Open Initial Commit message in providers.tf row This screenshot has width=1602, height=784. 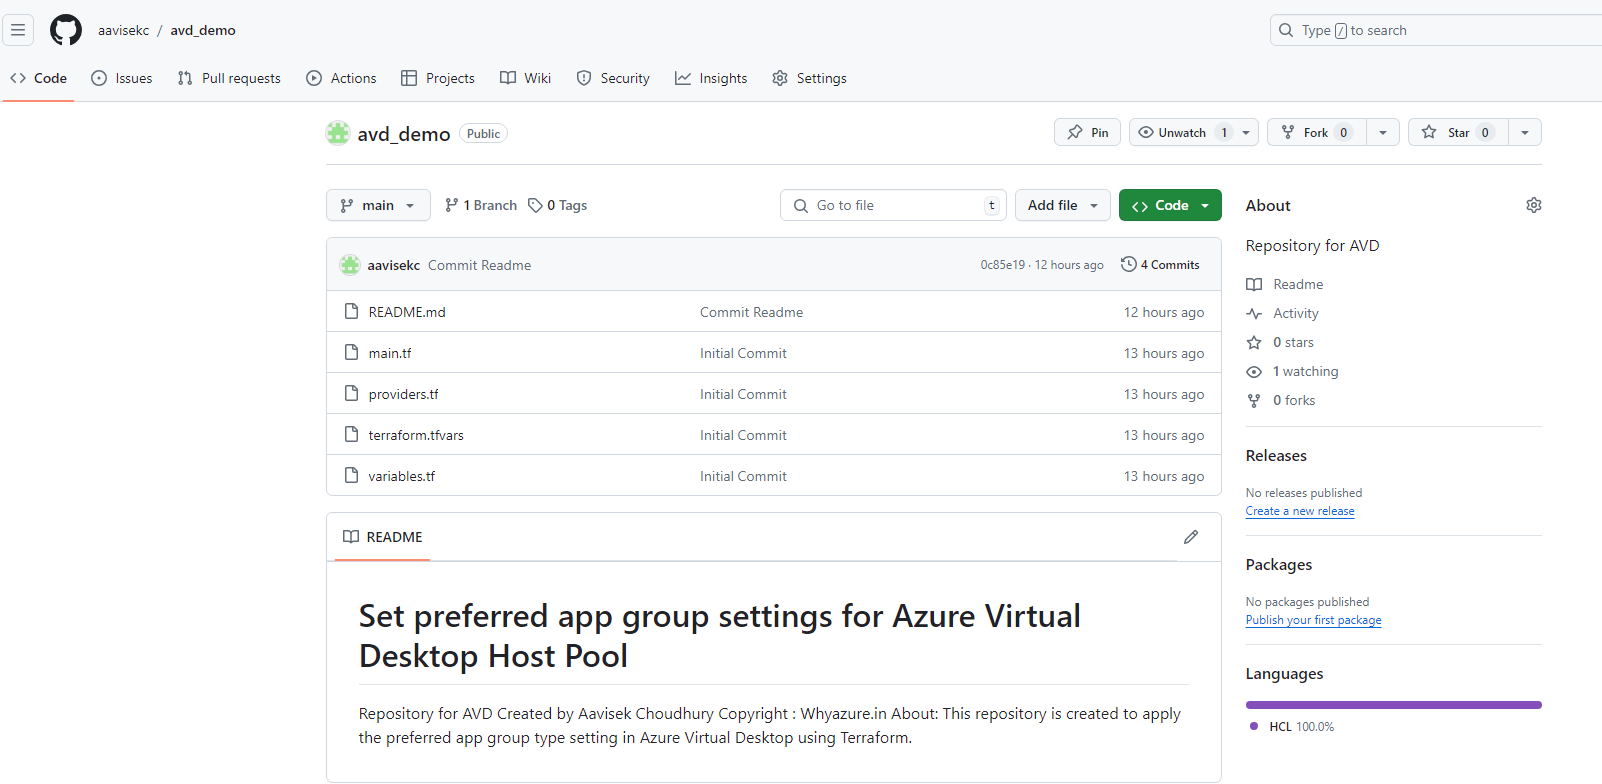coord(743,394)
